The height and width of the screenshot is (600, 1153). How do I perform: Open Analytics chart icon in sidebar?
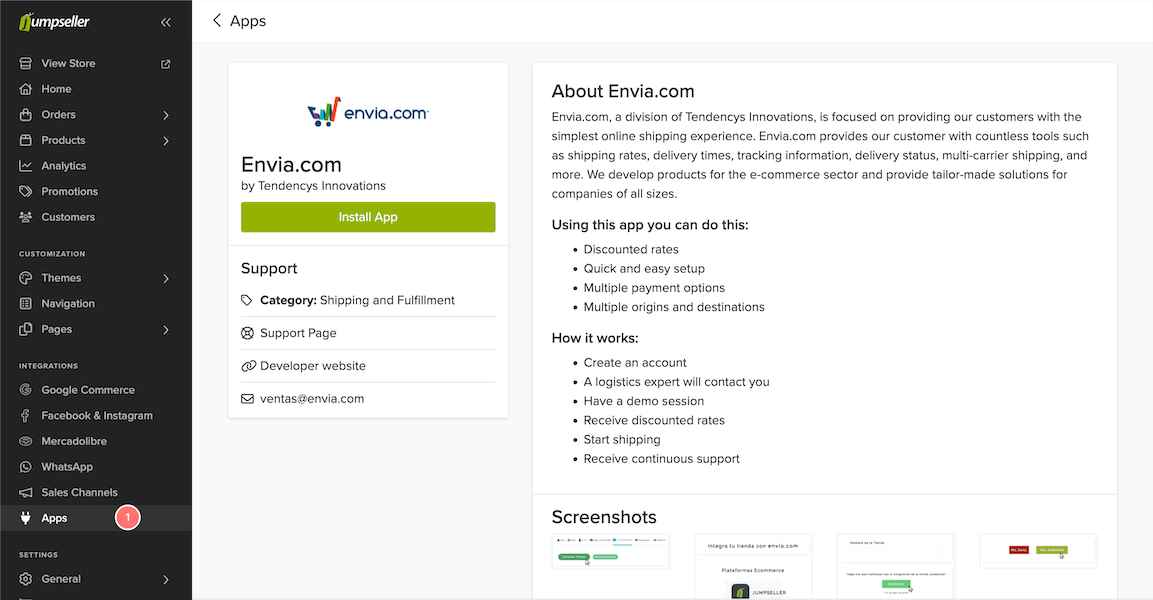coord(26,166)
